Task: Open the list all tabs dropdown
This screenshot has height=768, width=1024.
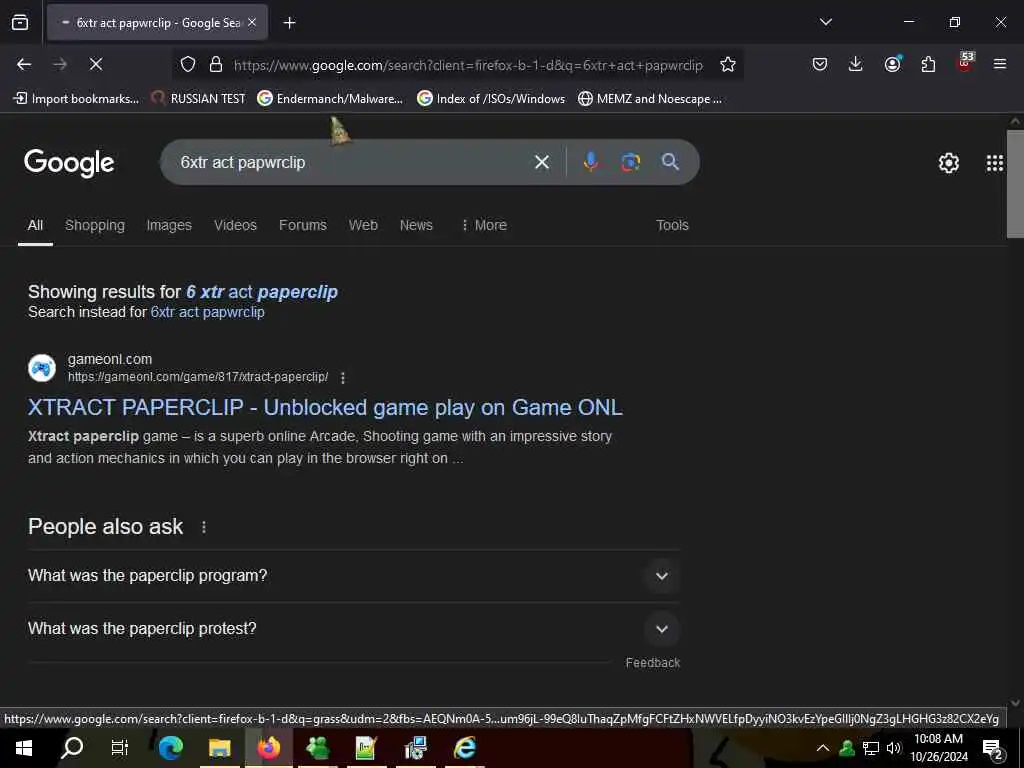Action: 825,22
